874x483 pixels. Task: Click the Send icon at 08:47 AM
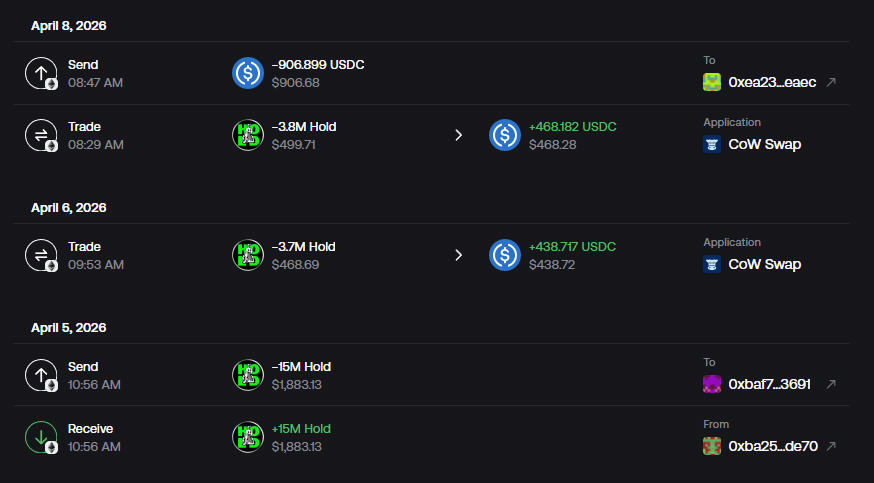tap(41, 73)
